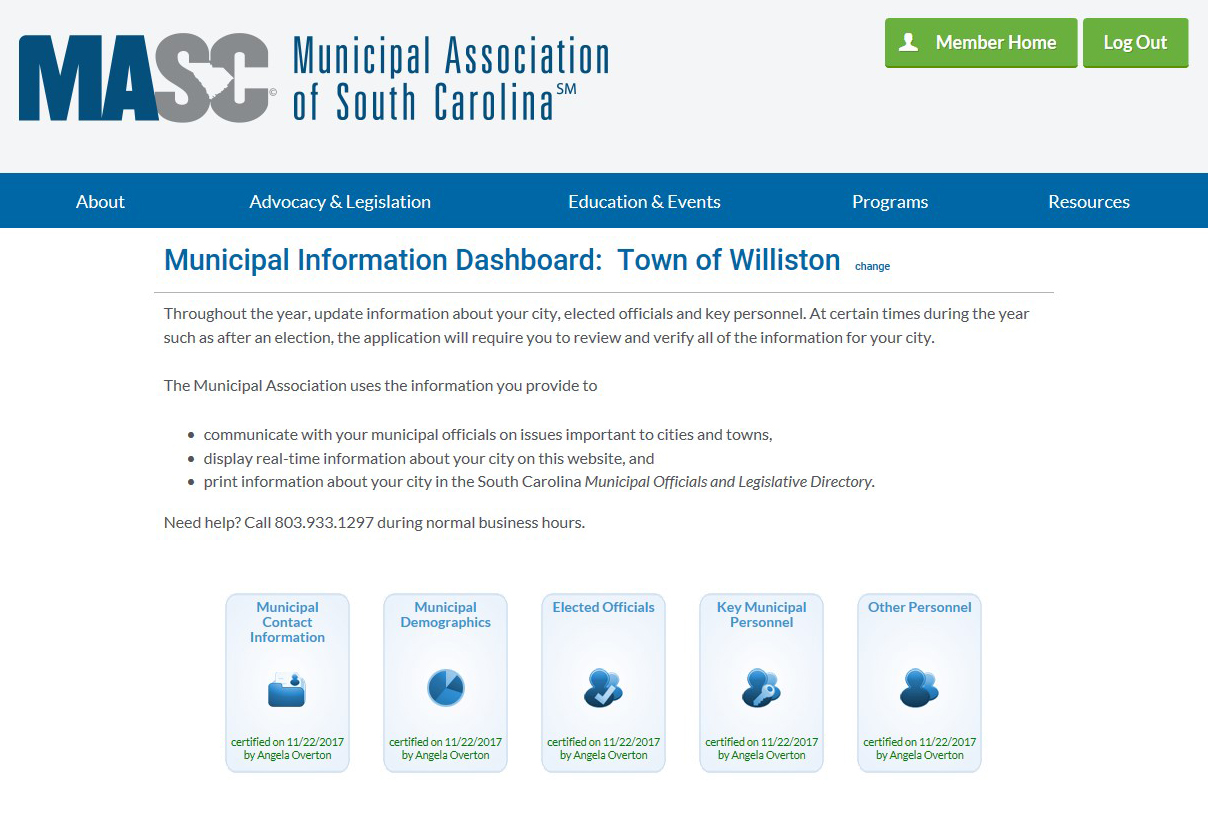This screenshot has height=828, width=1208.
Task: Open the Municipal Demographics pie chart icon
Action: pyautogui.click(x=445, y=688)
